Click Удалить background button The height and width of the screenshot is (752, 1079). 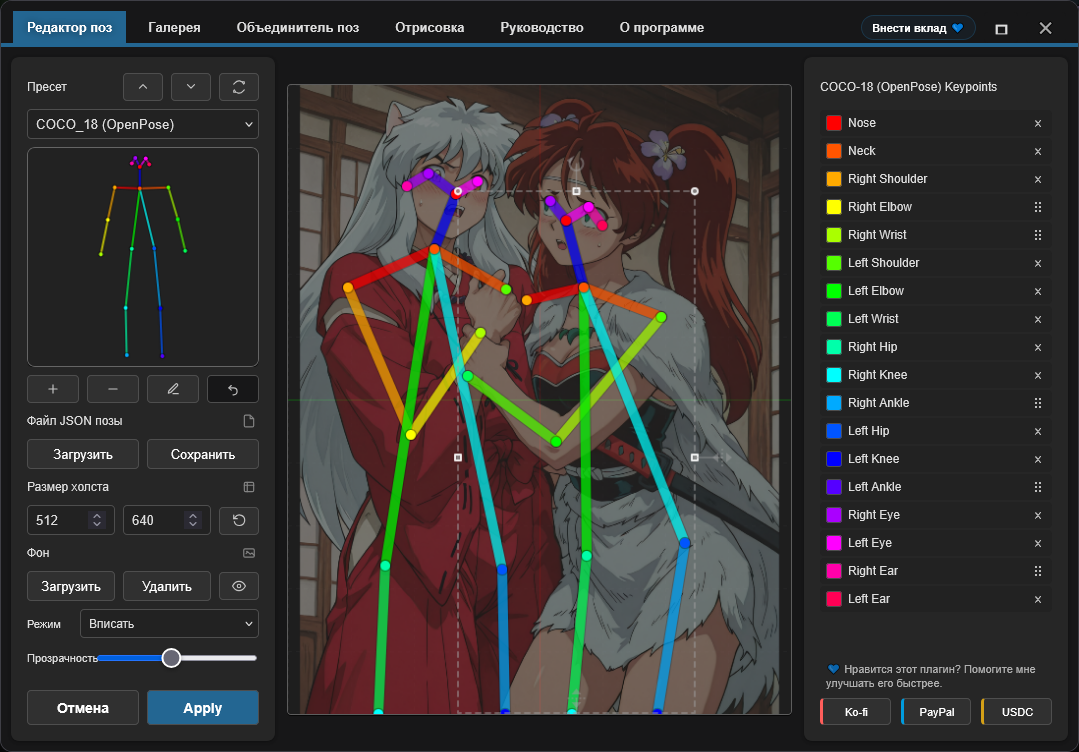click(x=167, y=586)
